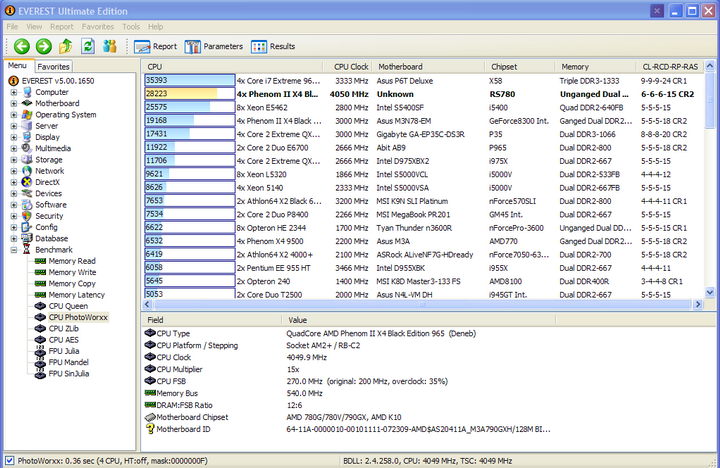
Task: Open the Tools menu
Action: pyautogui.click(x=131, y=27)
